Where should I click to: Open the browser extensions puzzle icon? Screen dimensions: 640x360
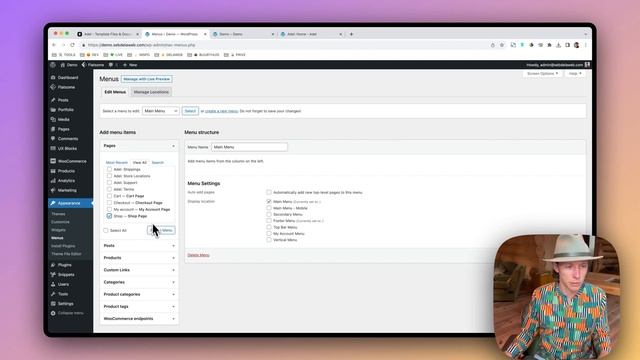pos(549,45)
